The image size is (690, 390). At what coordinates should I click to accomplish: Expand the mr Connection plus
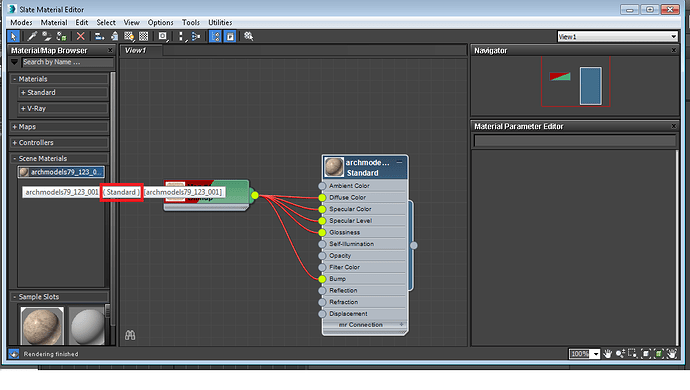[x=401, y=324]
